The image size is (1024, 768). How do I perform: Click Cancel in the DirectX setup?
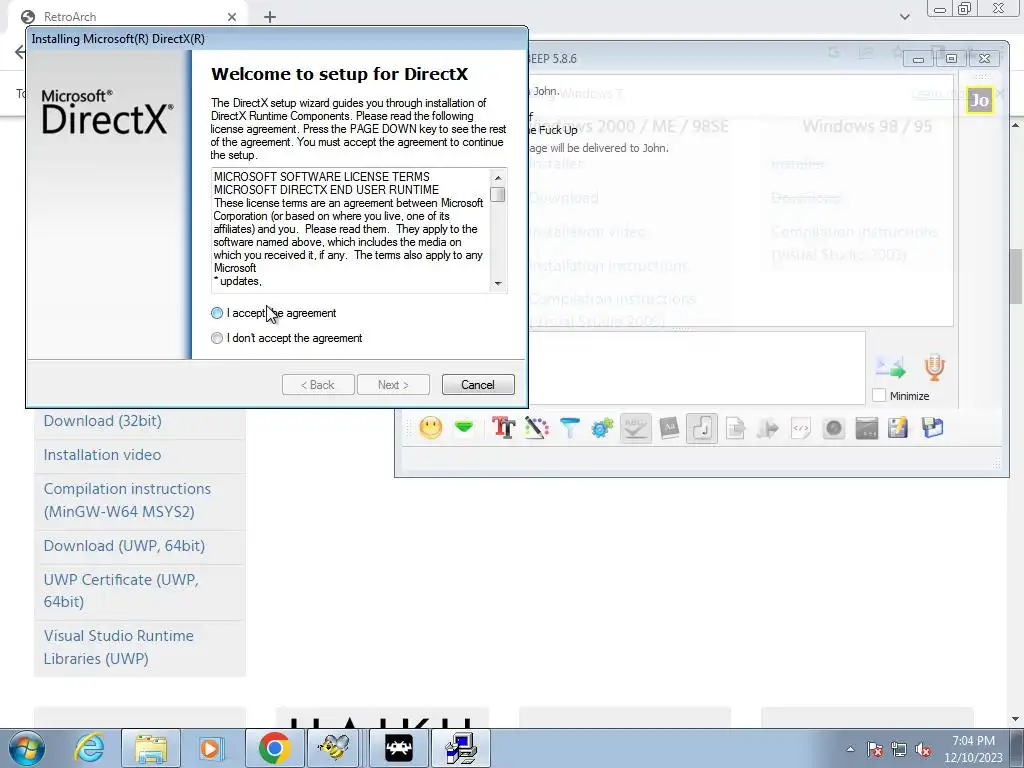point(478,385)
